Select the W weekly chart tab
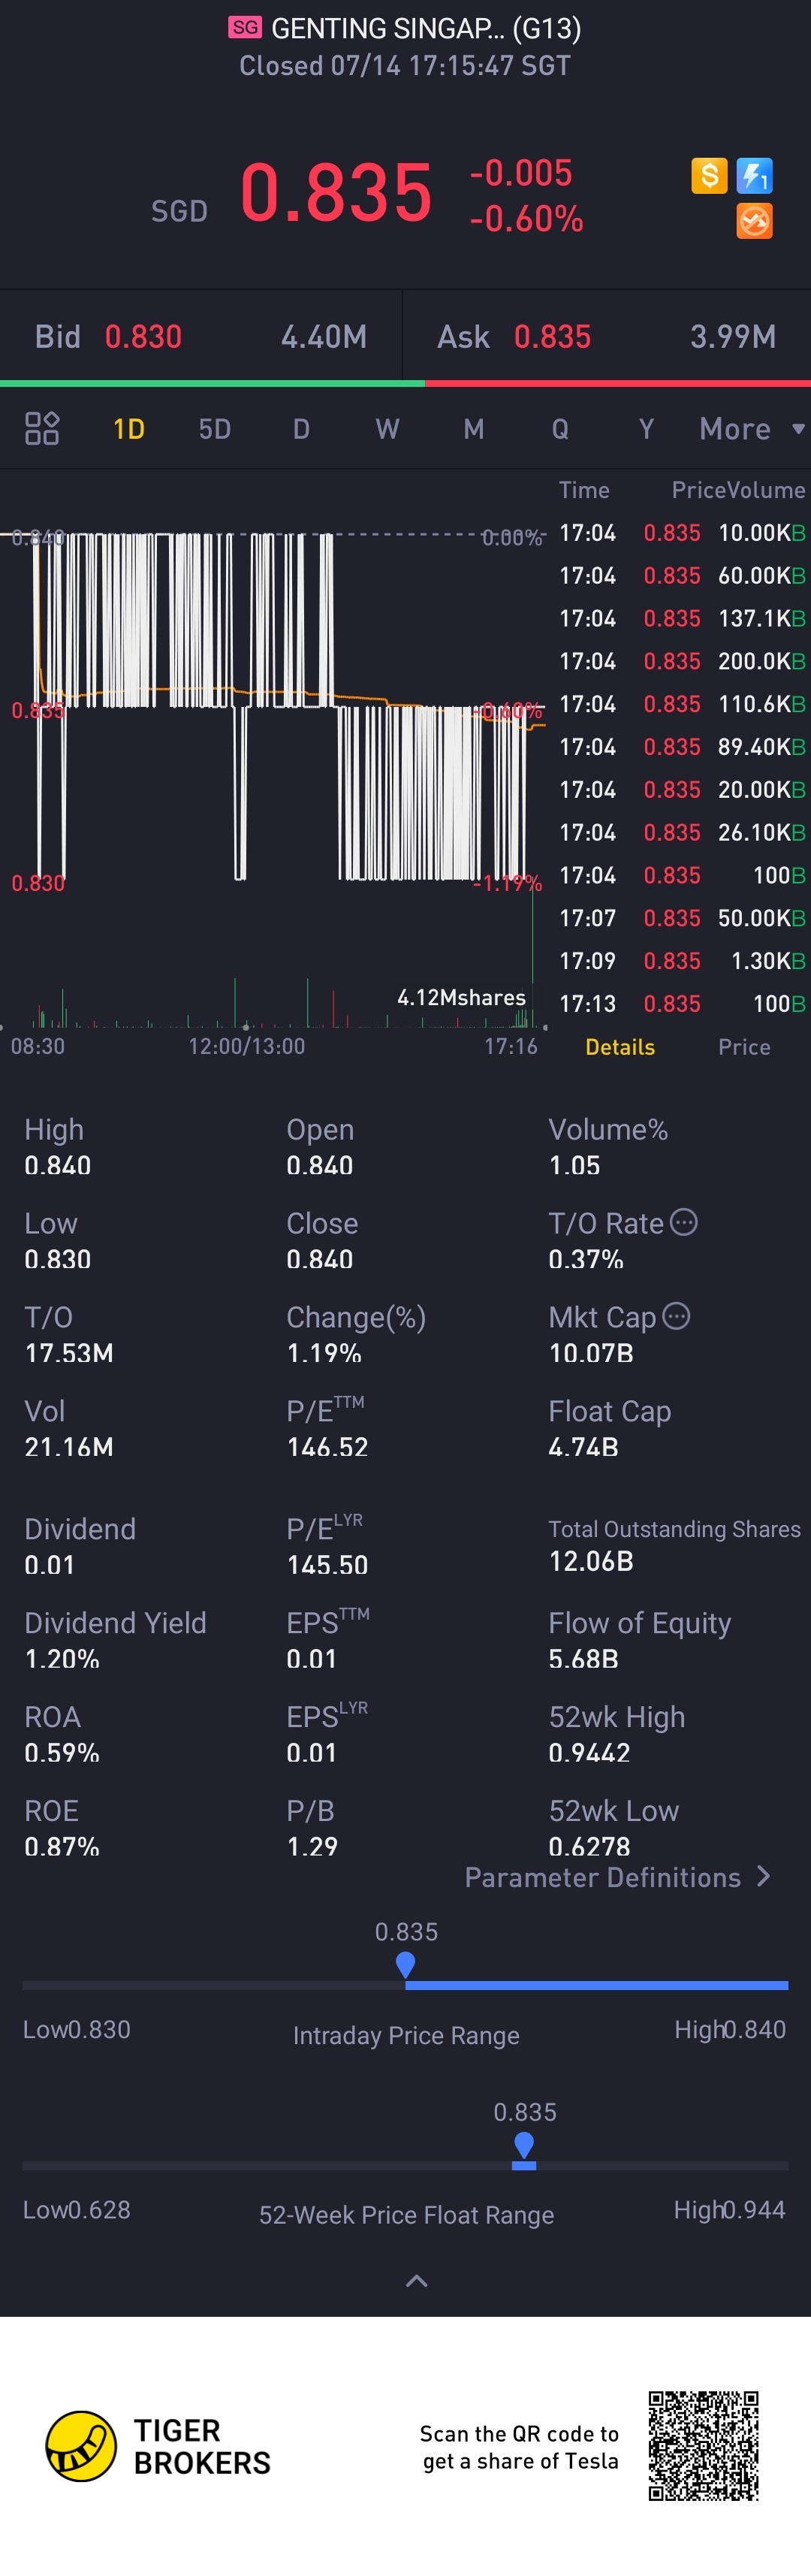 (387, 429)
